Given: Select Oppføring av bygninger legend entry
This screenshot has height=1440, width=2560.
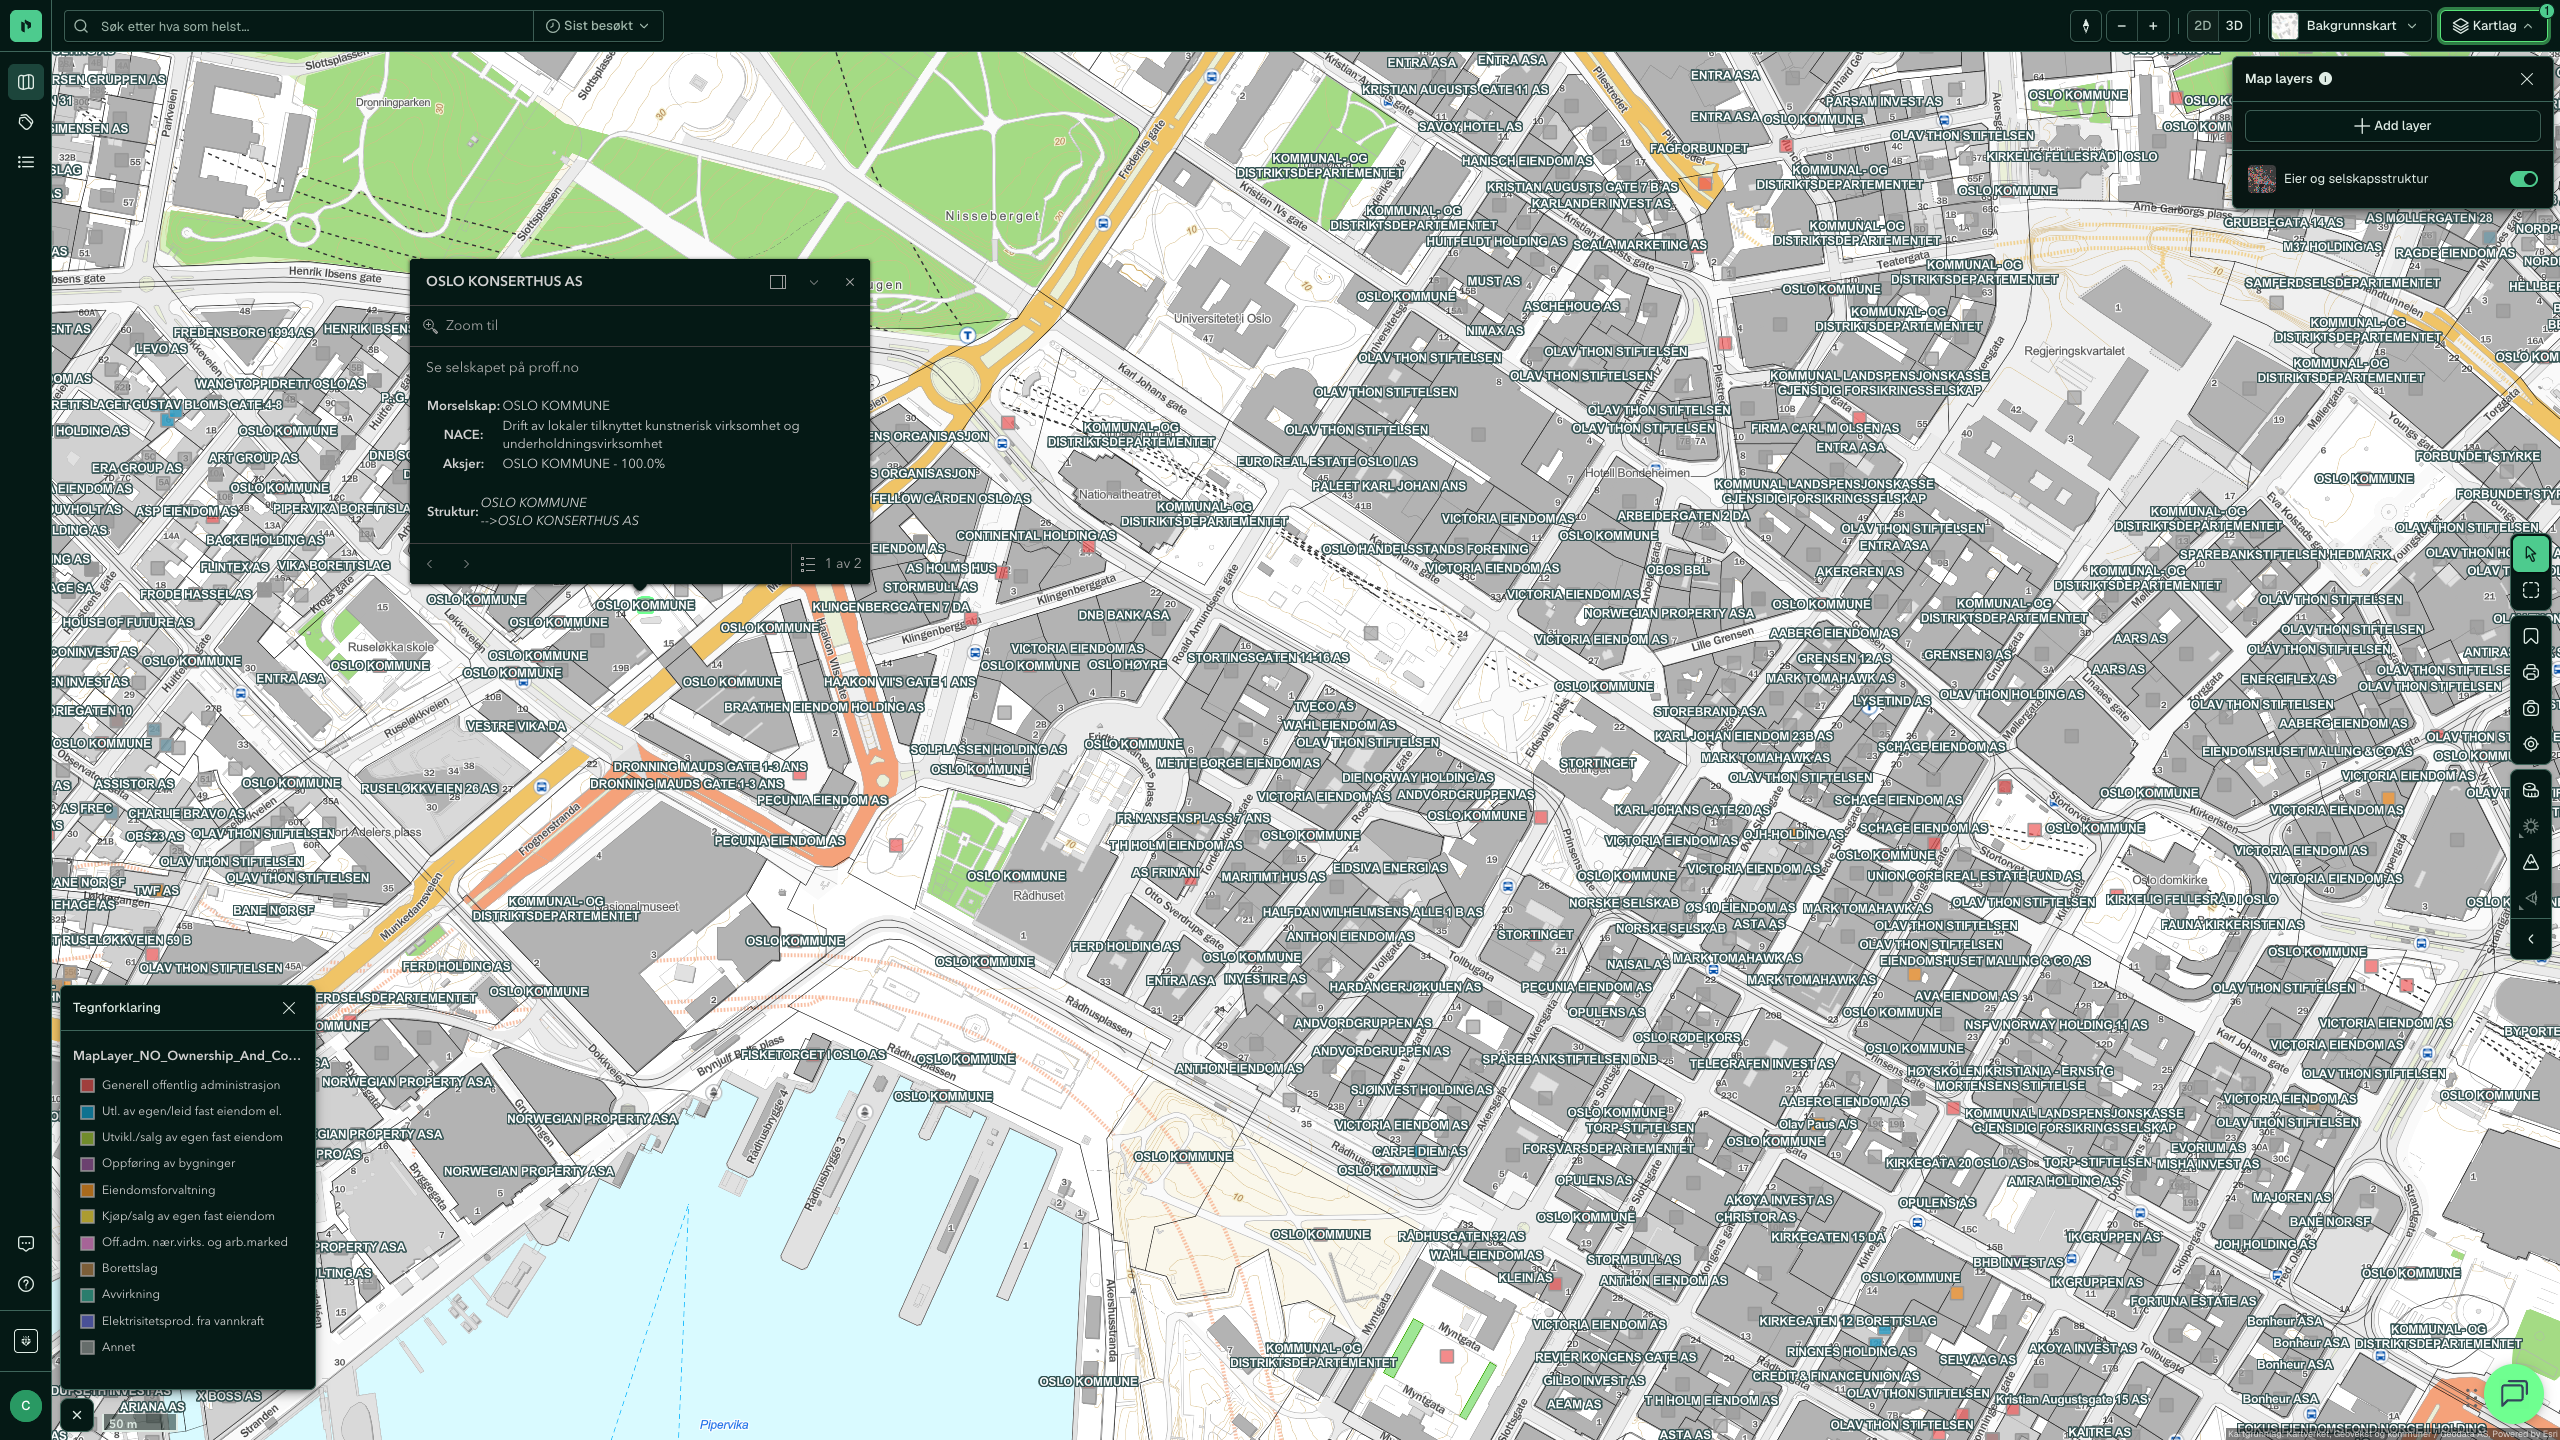Looking at the screenshot, I should (x=168, y=1163).
